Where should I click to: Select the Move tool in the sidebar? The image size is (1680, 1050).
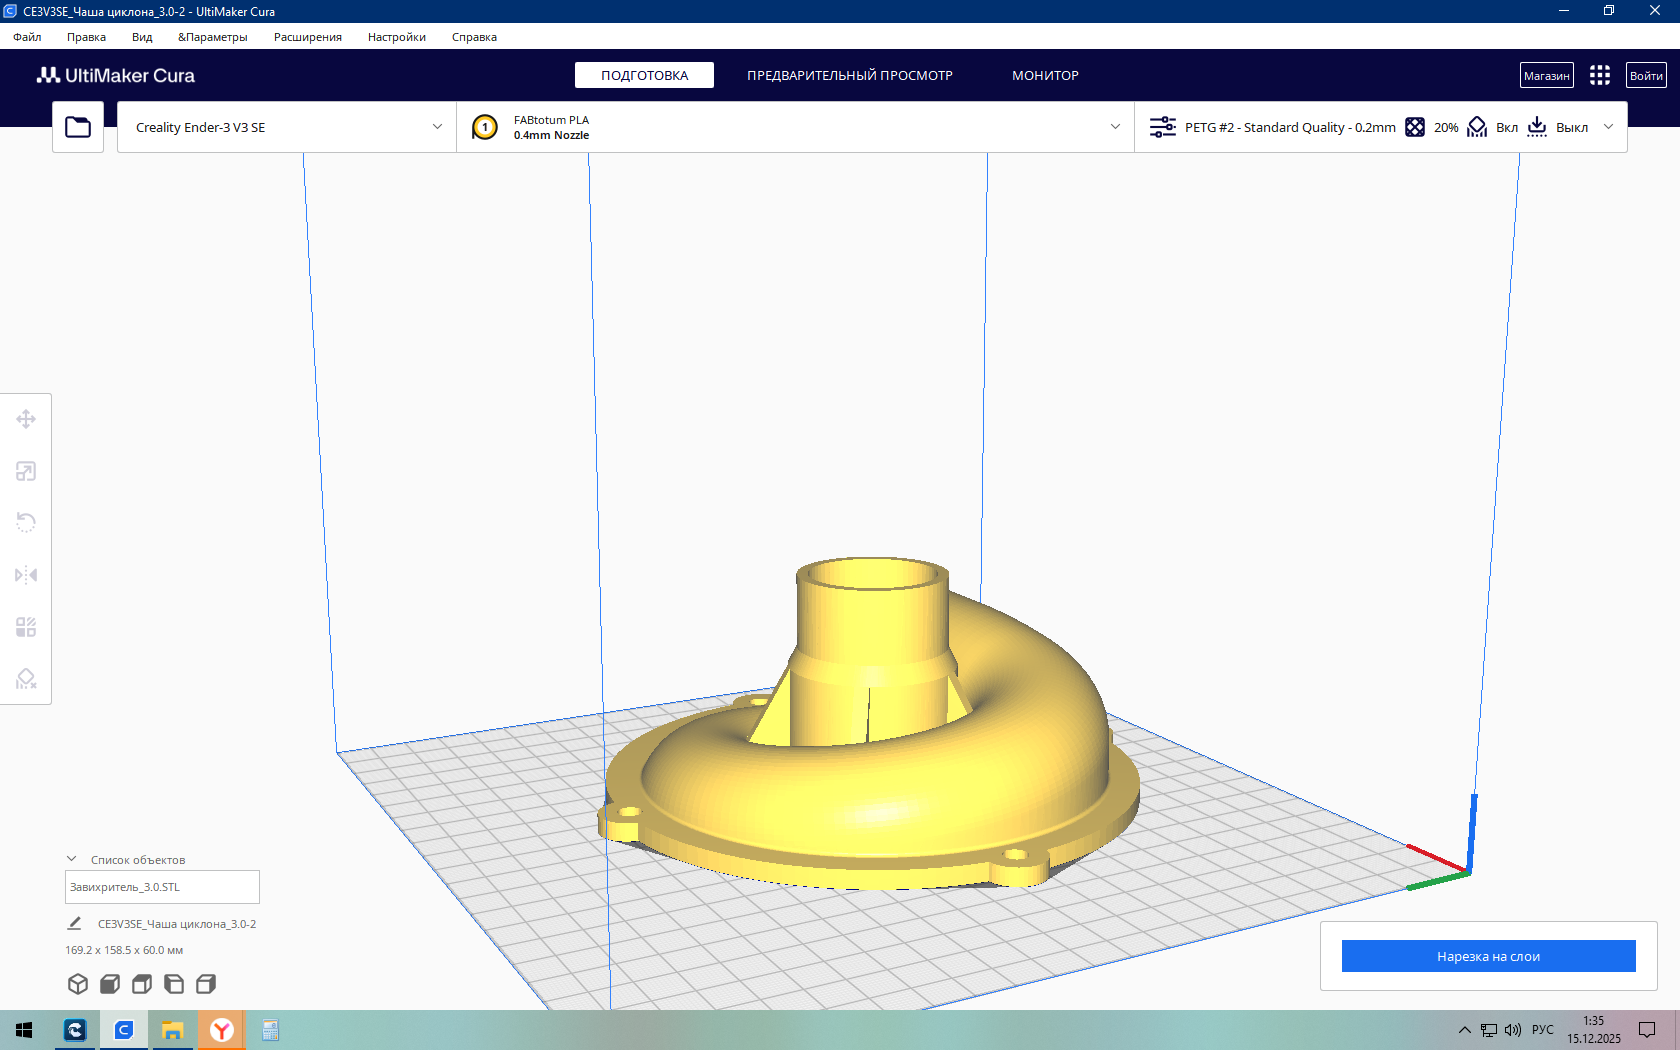coord(26,419)
